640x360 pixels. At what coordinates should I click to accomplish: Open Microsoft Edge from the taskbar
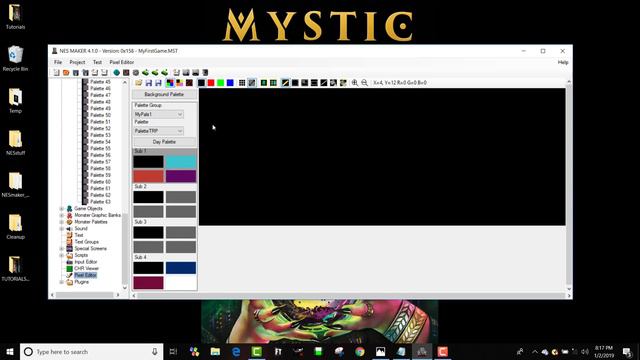tap(236, 351)
